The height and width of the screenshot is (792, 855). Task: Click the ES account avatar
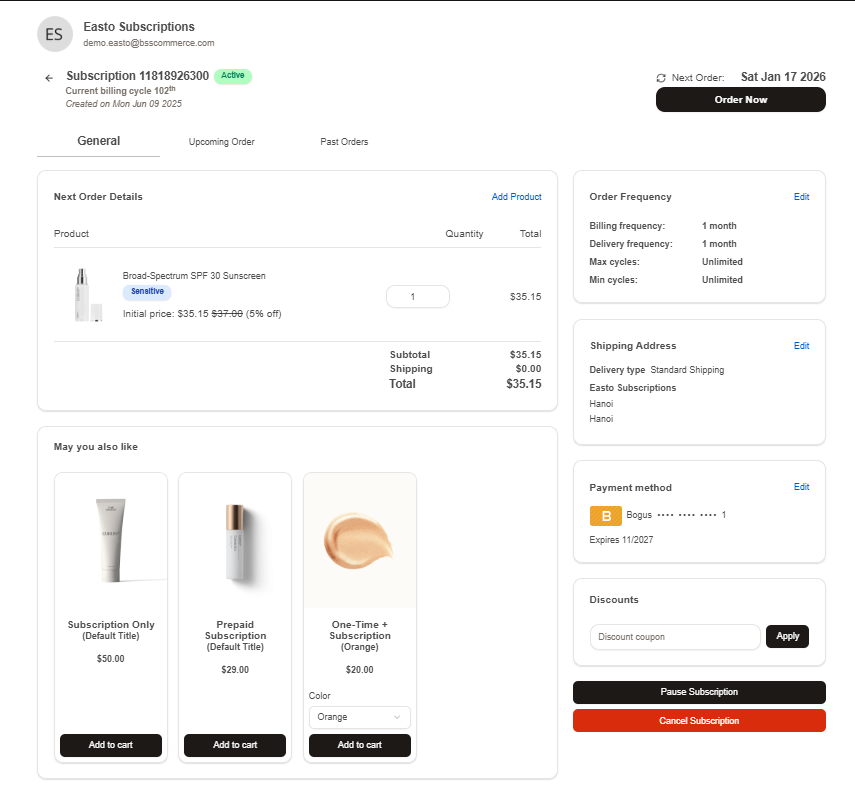tap(55, 34)
